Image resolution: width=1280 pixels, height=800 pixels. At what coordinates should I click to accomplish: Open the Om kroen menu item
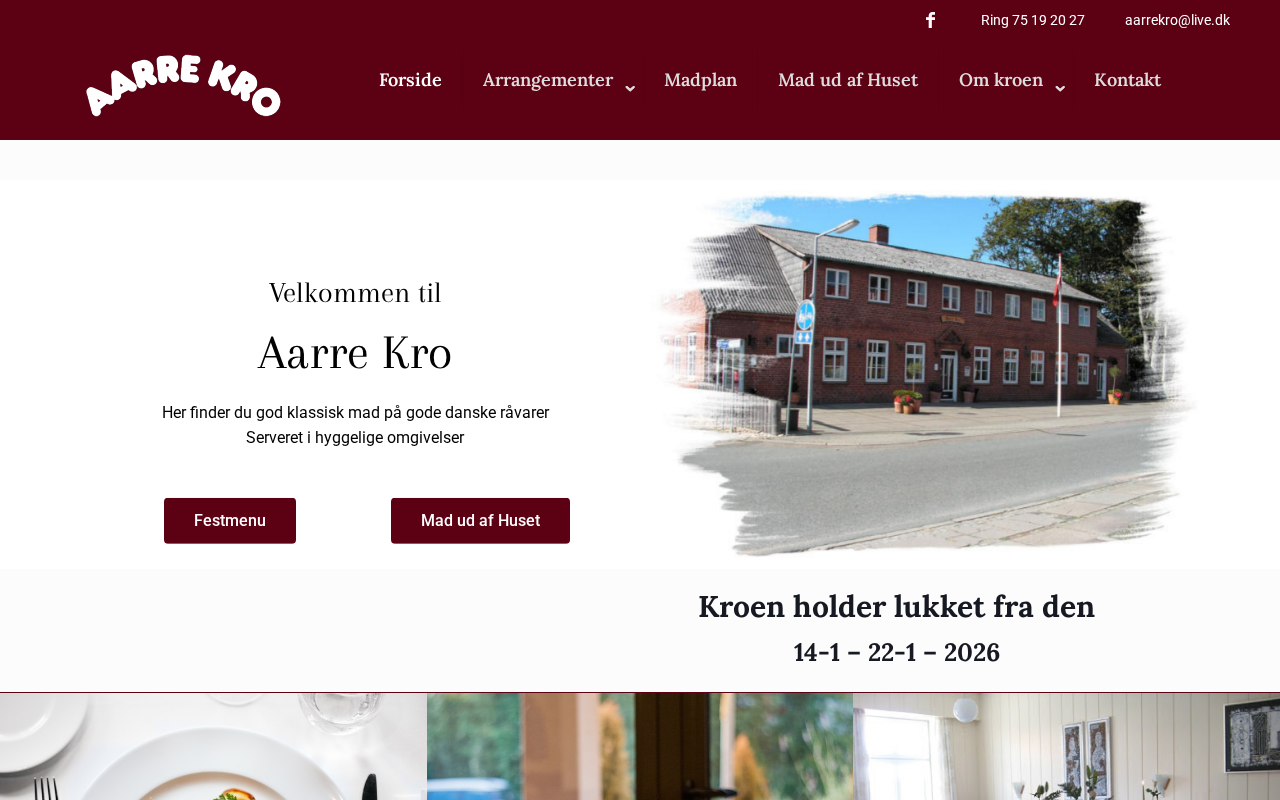(1001, 80)
